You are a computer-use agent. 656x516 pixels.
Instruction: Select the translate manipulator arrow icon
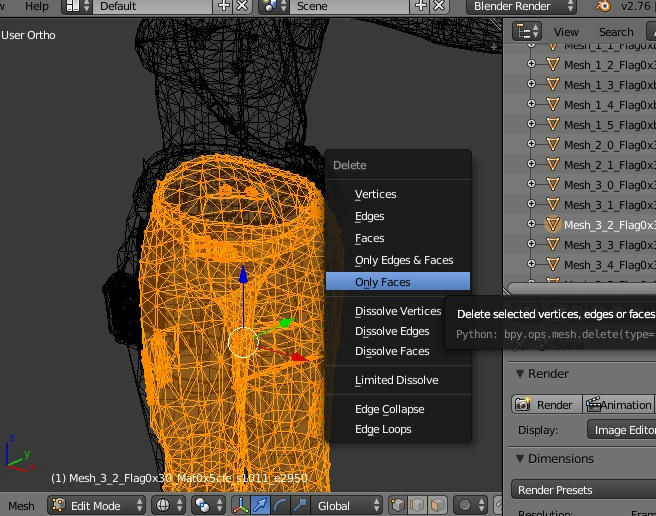tap(260, 505)
